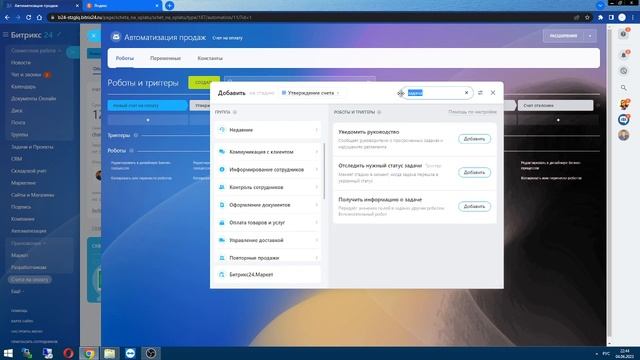Choose the Контроль сотрудников group icon
Viewport: 640px width, 360px height.
point(222,187)
